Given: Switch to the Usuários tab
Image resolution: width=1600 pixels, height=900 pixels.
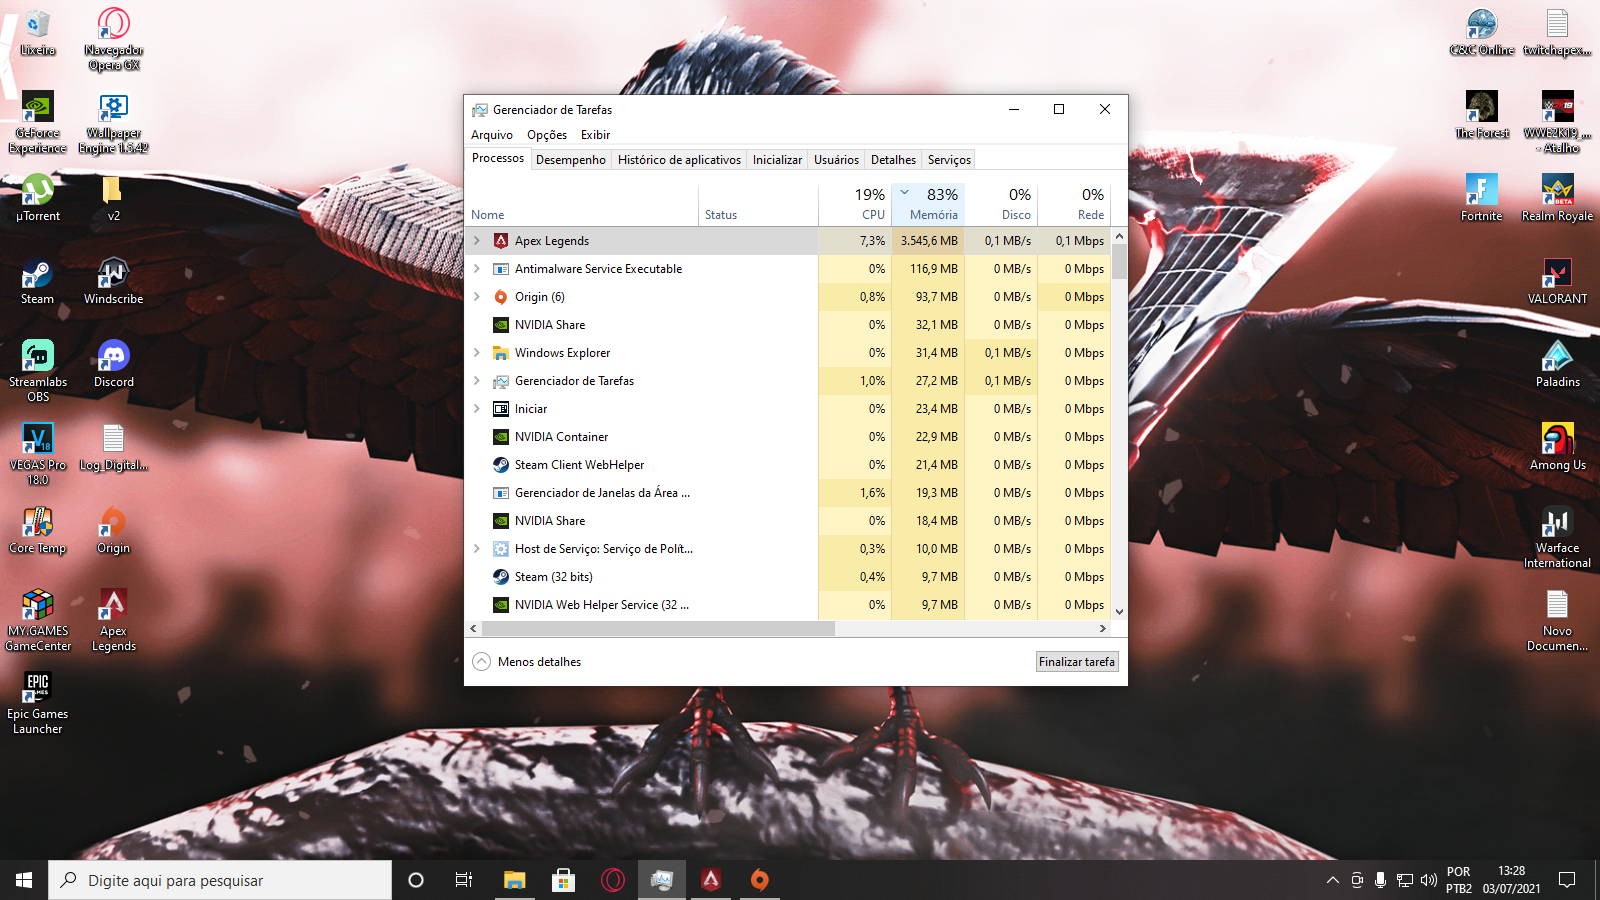Looking at the screenshot, I should [x=836, y=160].
